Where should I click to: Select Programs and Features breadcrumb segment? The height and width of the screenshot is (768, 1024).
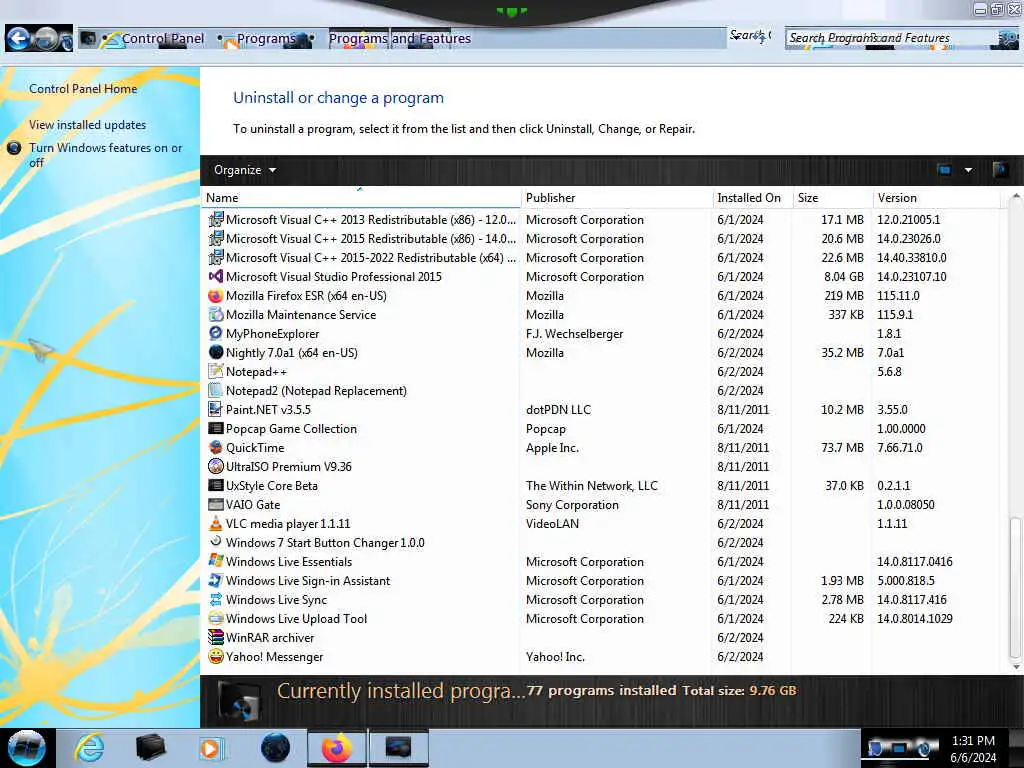tap(400, 39)
